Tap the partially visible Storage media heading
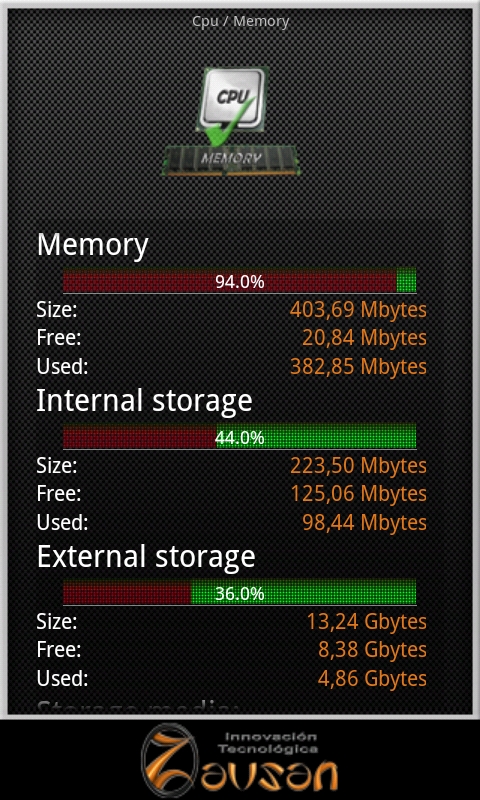 click(138, 706)
